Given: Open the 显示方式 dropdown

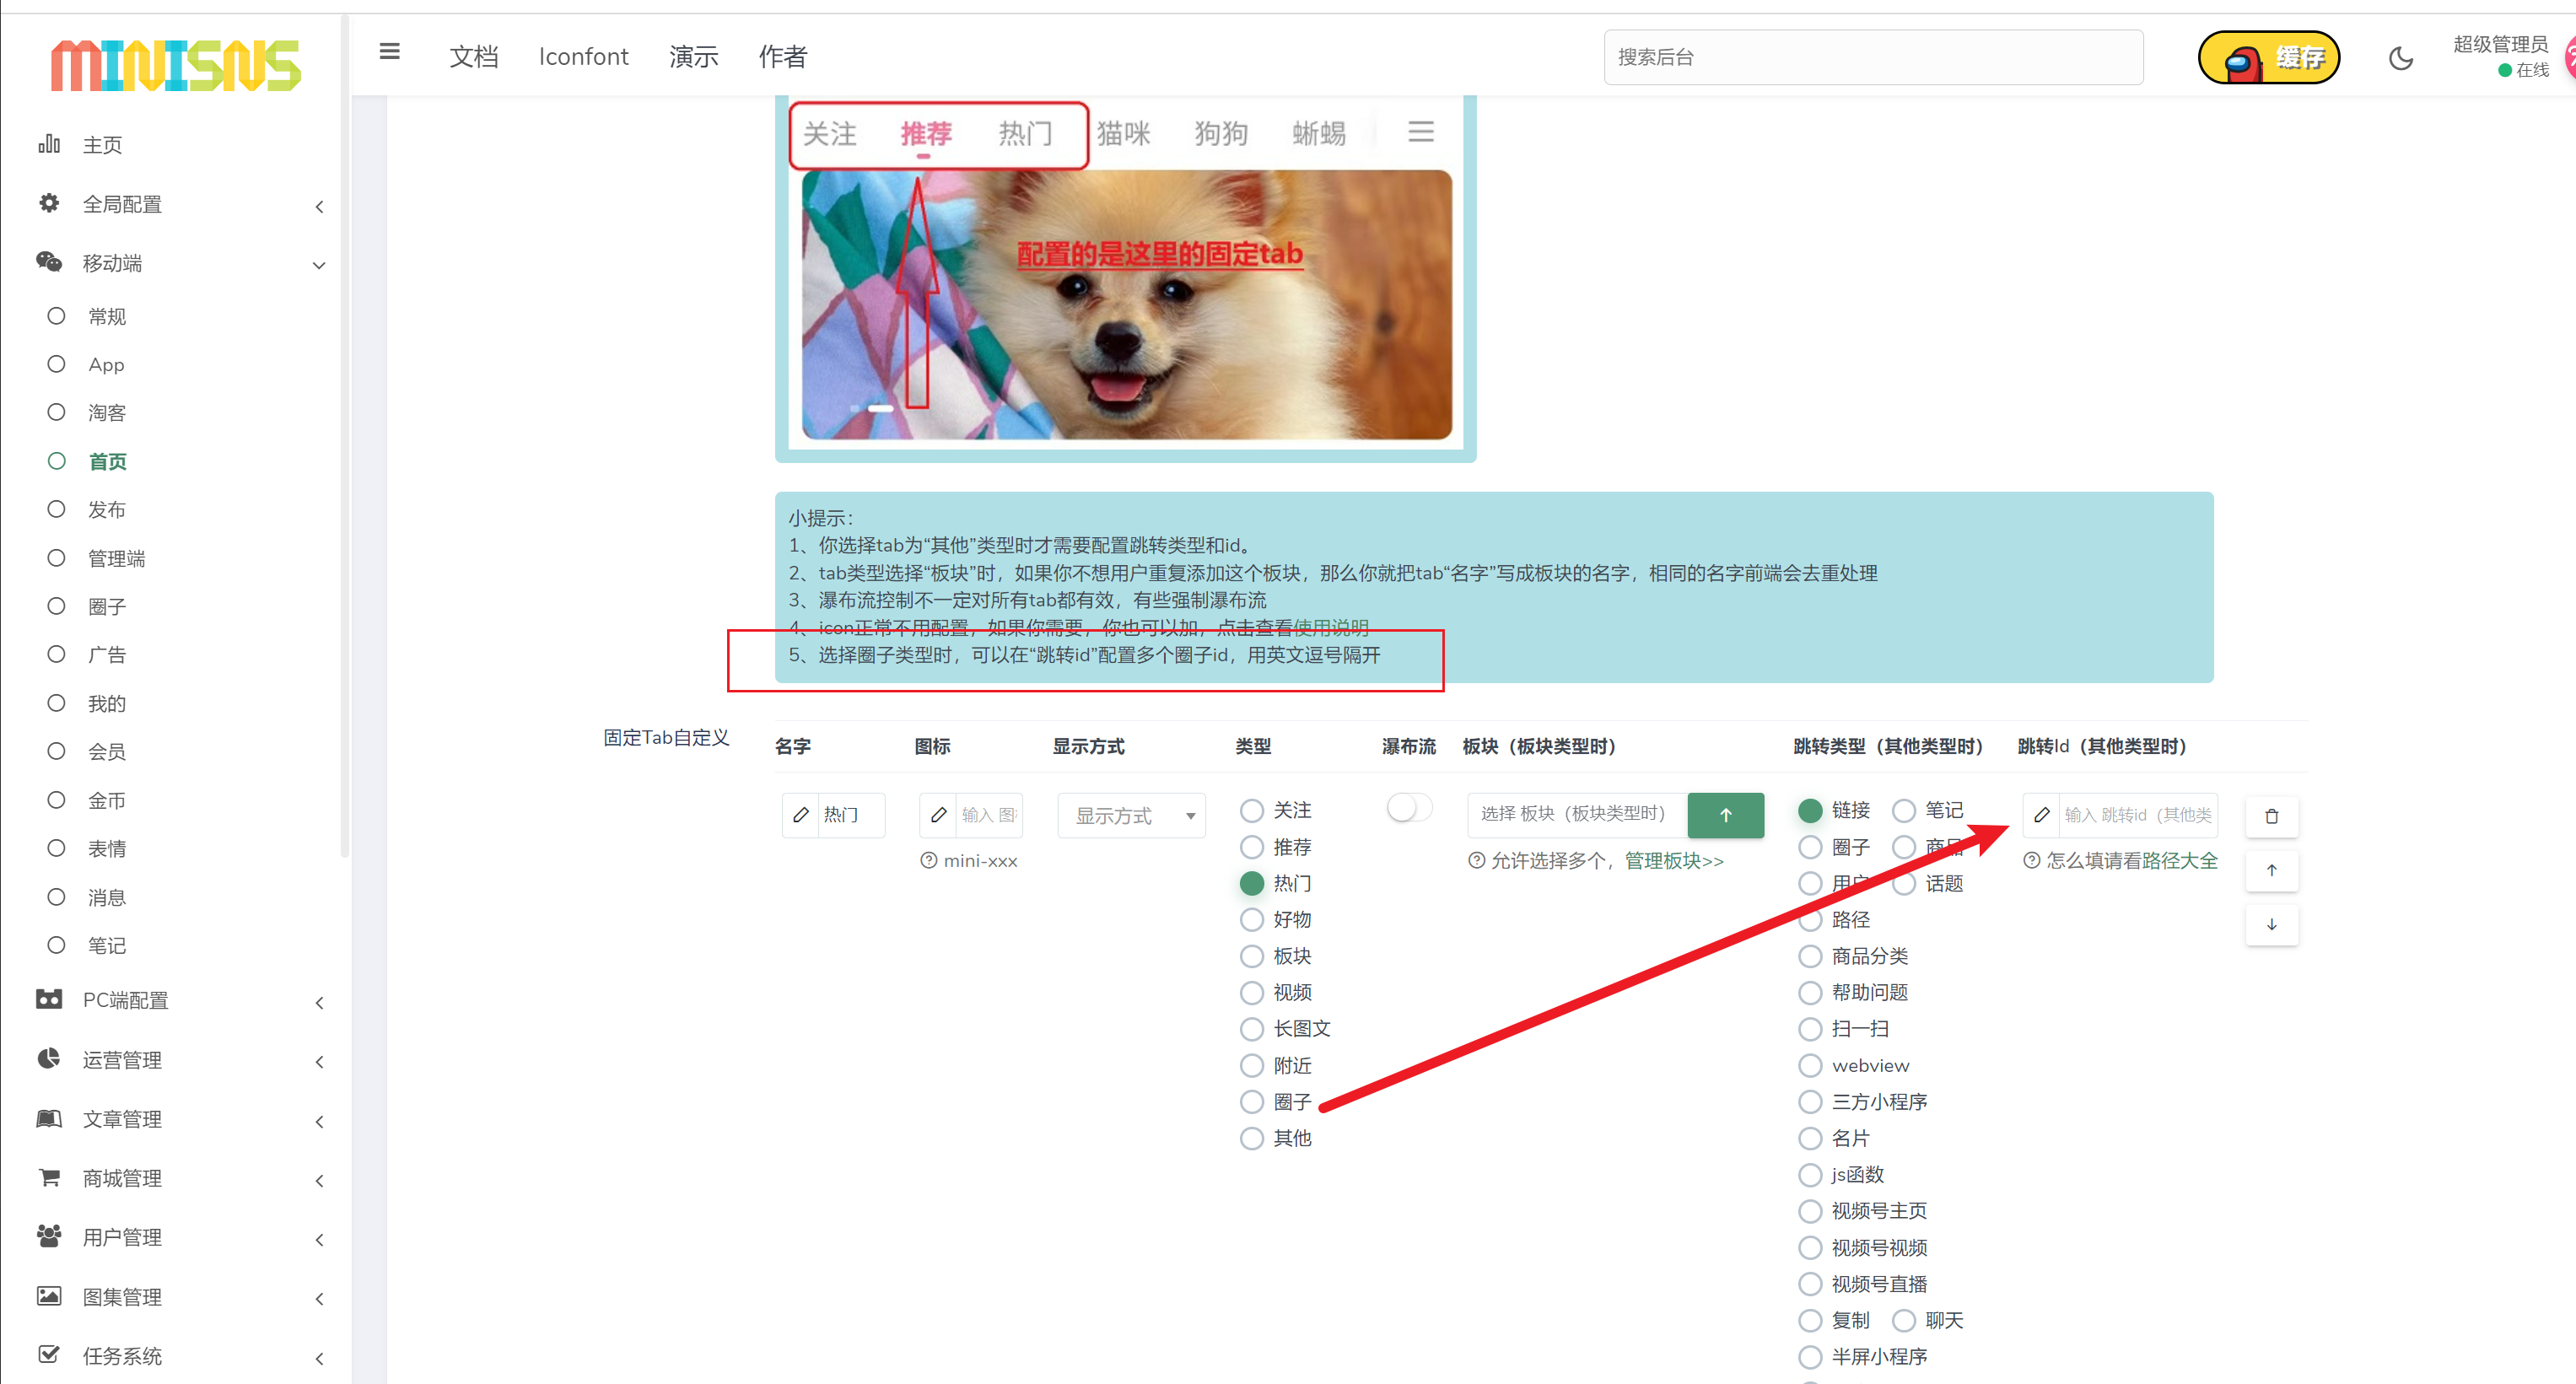Looking at the screenshot, I should 1131,815.
